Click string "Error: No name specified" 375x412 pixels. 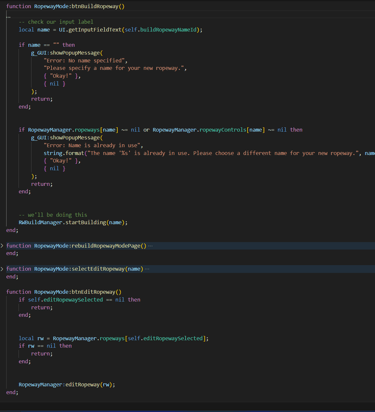click(84, 60)
